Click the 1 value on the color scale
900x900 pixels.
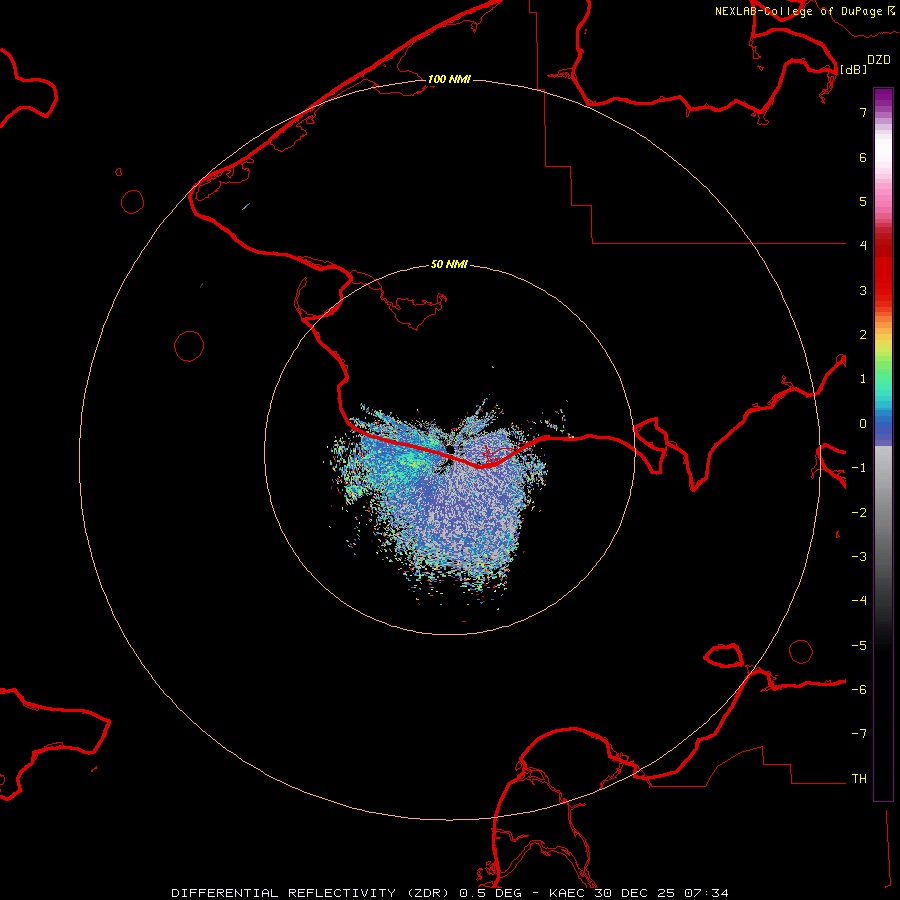pos(863,379)
